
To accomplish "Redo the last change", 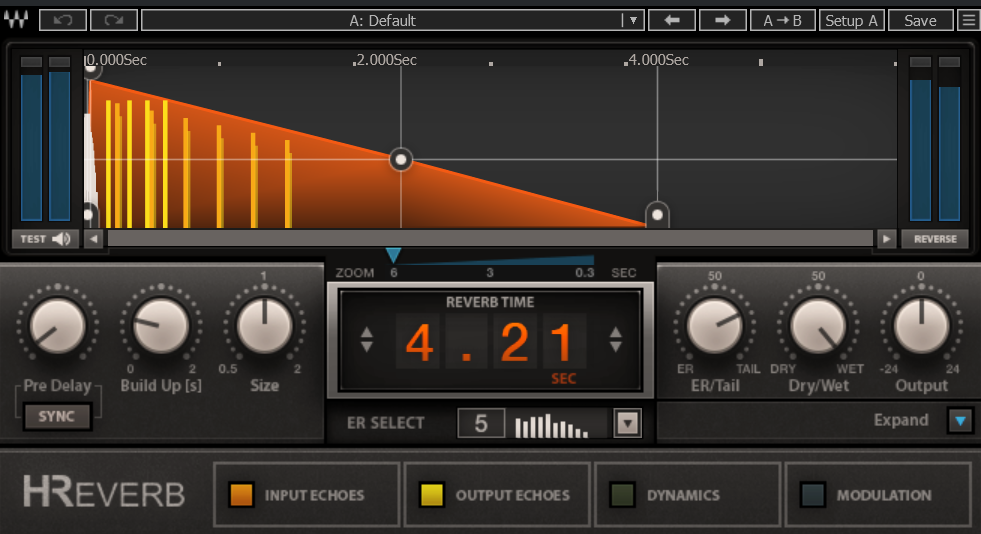I will click(x=114, y=20).
